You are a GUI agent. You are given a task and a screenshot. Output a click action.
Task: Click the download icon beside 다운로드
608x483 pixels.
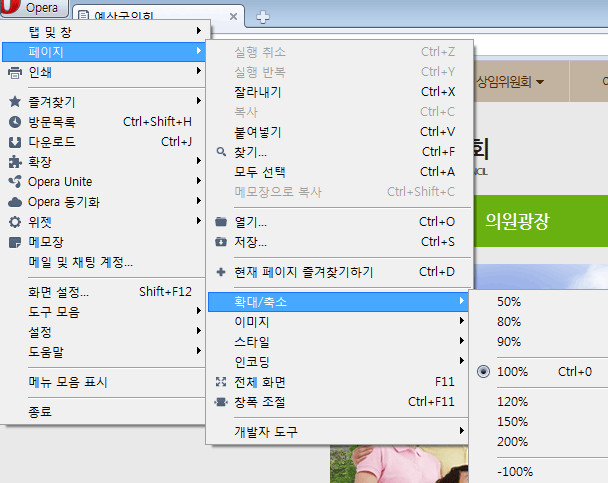tap(14, 142)
